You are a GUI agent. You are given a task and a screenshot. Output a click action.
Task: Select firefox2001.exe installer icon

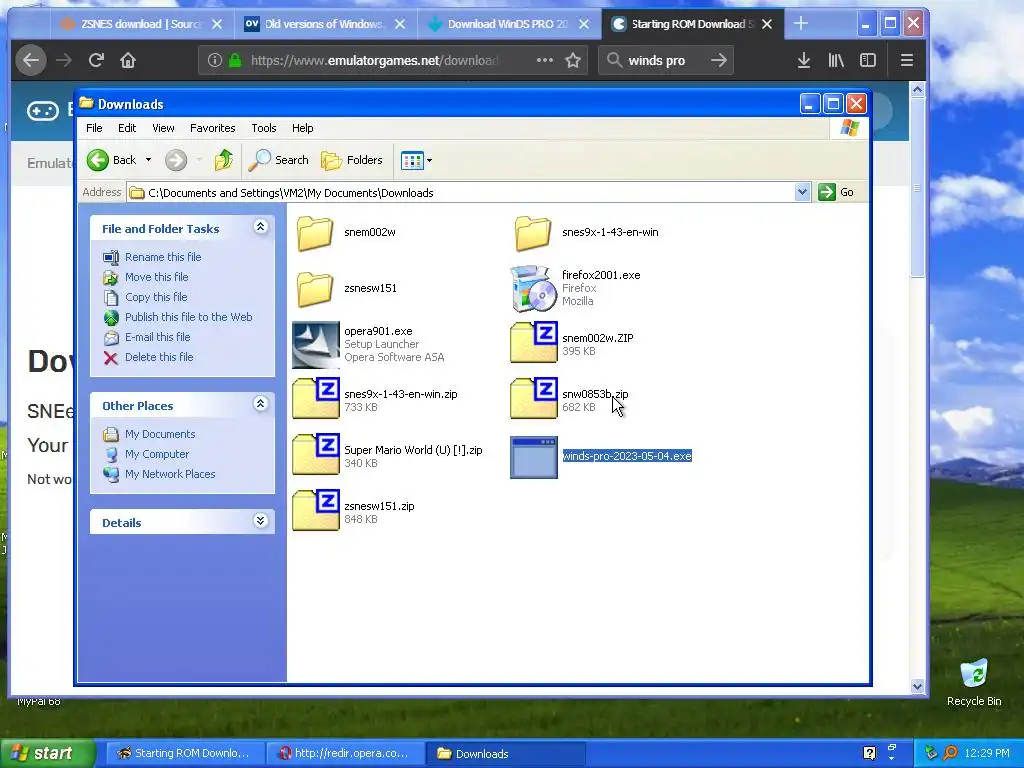coord(533,288)
